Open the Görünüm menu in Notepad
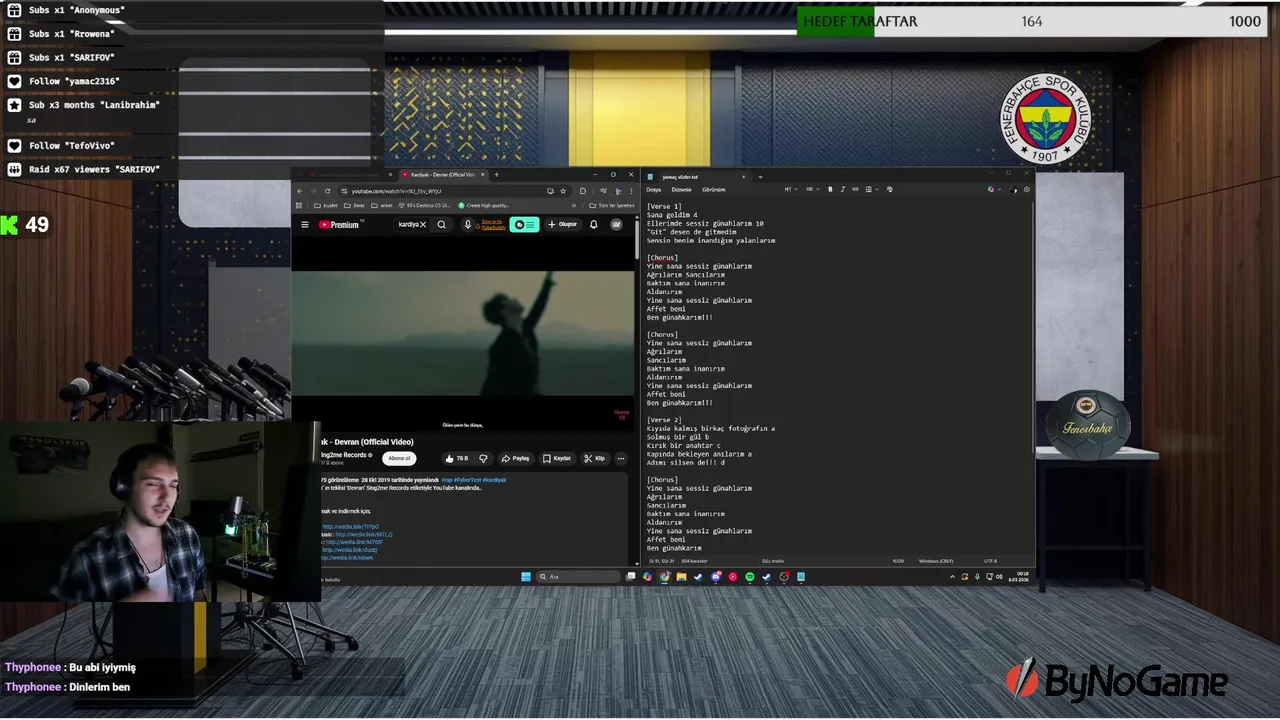 [x=714, y=189]
